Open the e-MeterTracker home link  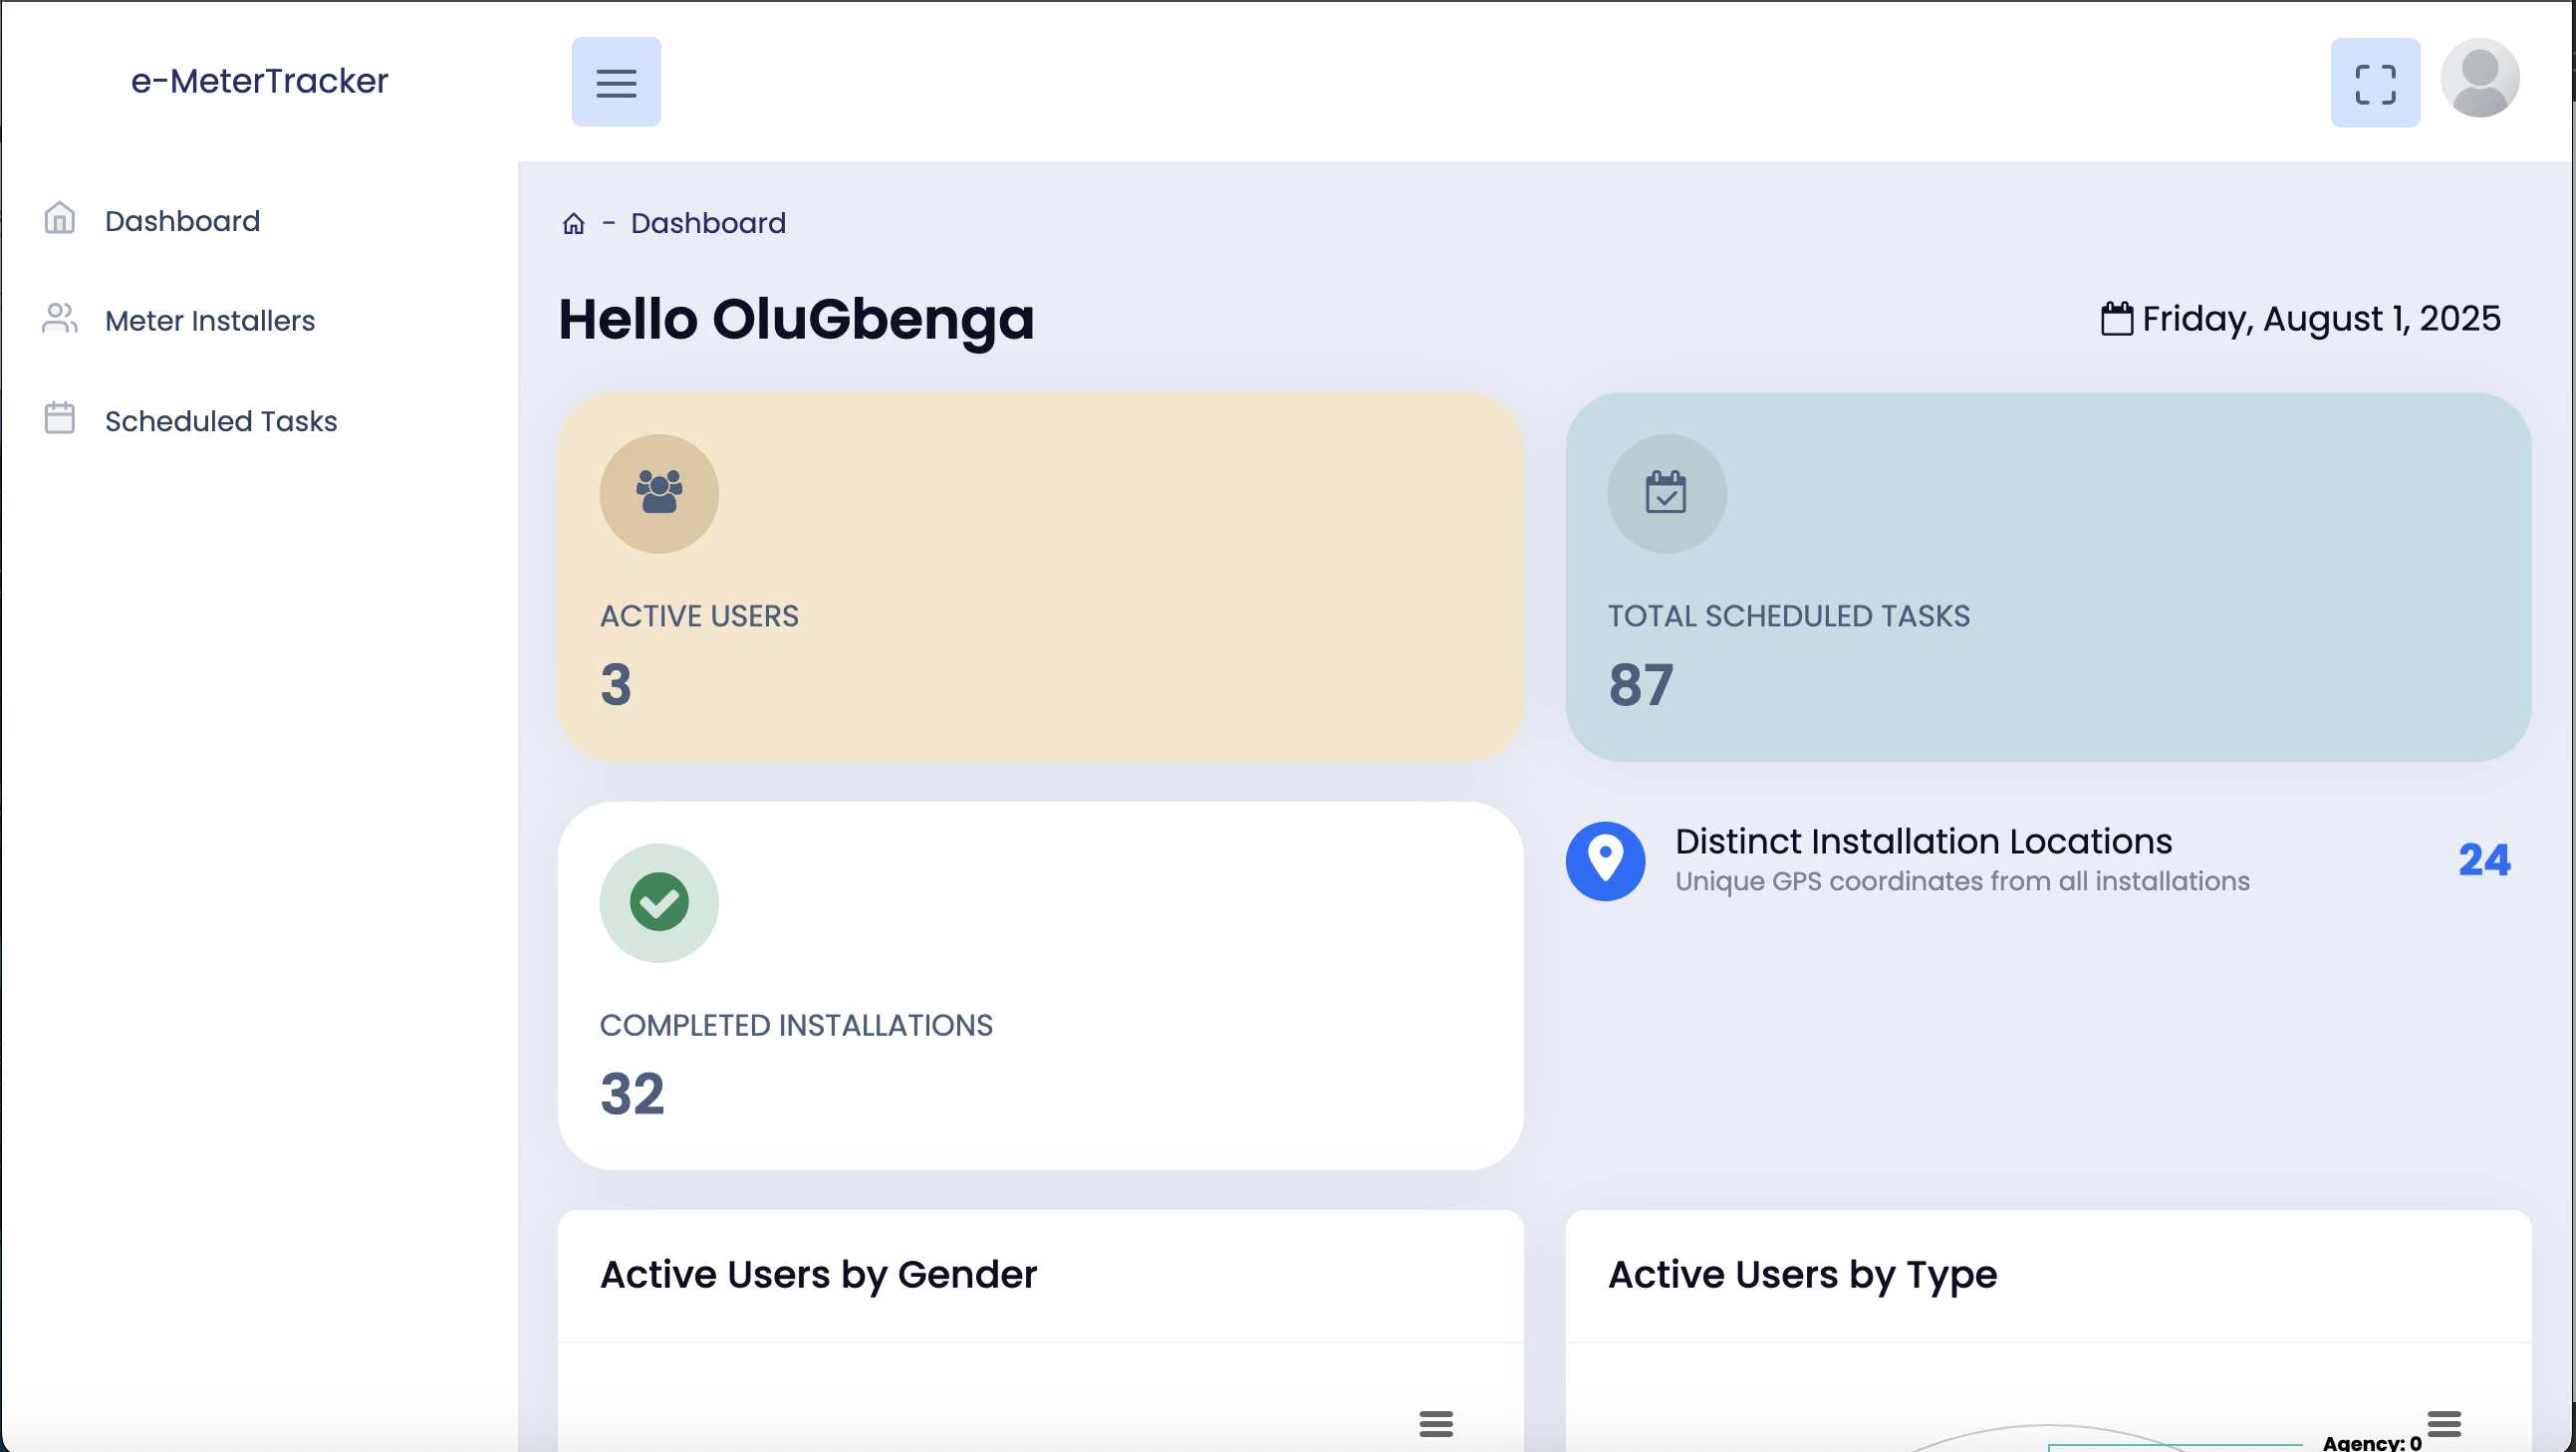point(260,80)
